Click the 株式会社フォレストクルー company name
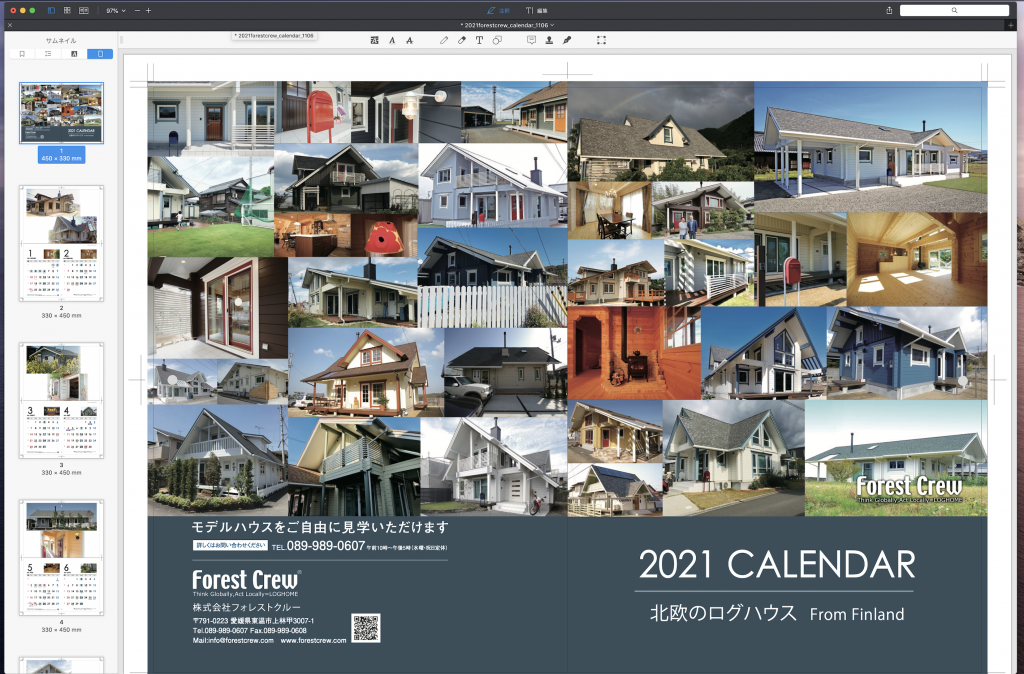Image resolution: width=1024 pixels, height=674 pixels. 246,607
